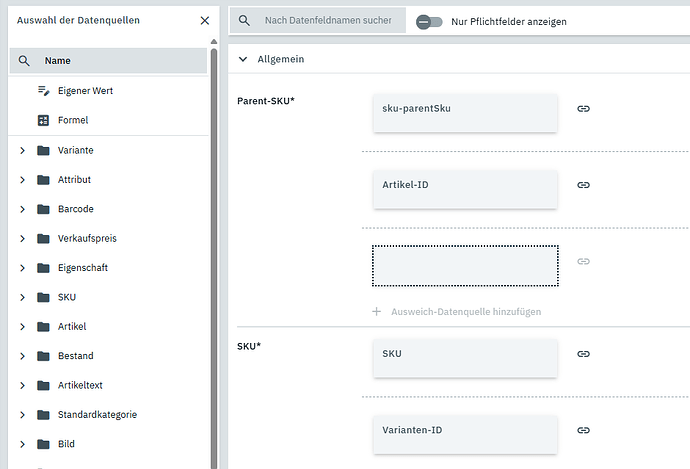
Task: Expand the Variante folder
Action: point(22,151)
